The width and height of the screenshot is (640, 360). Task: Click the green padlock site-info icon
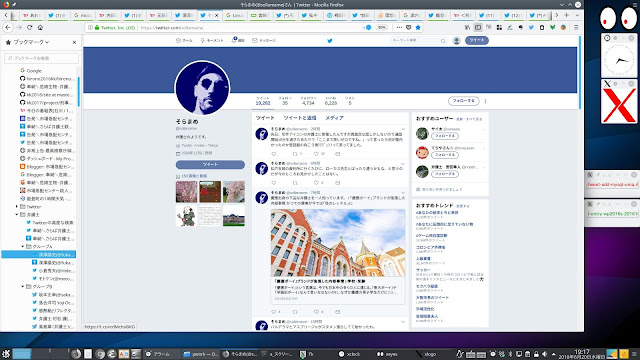pos(97,28)
